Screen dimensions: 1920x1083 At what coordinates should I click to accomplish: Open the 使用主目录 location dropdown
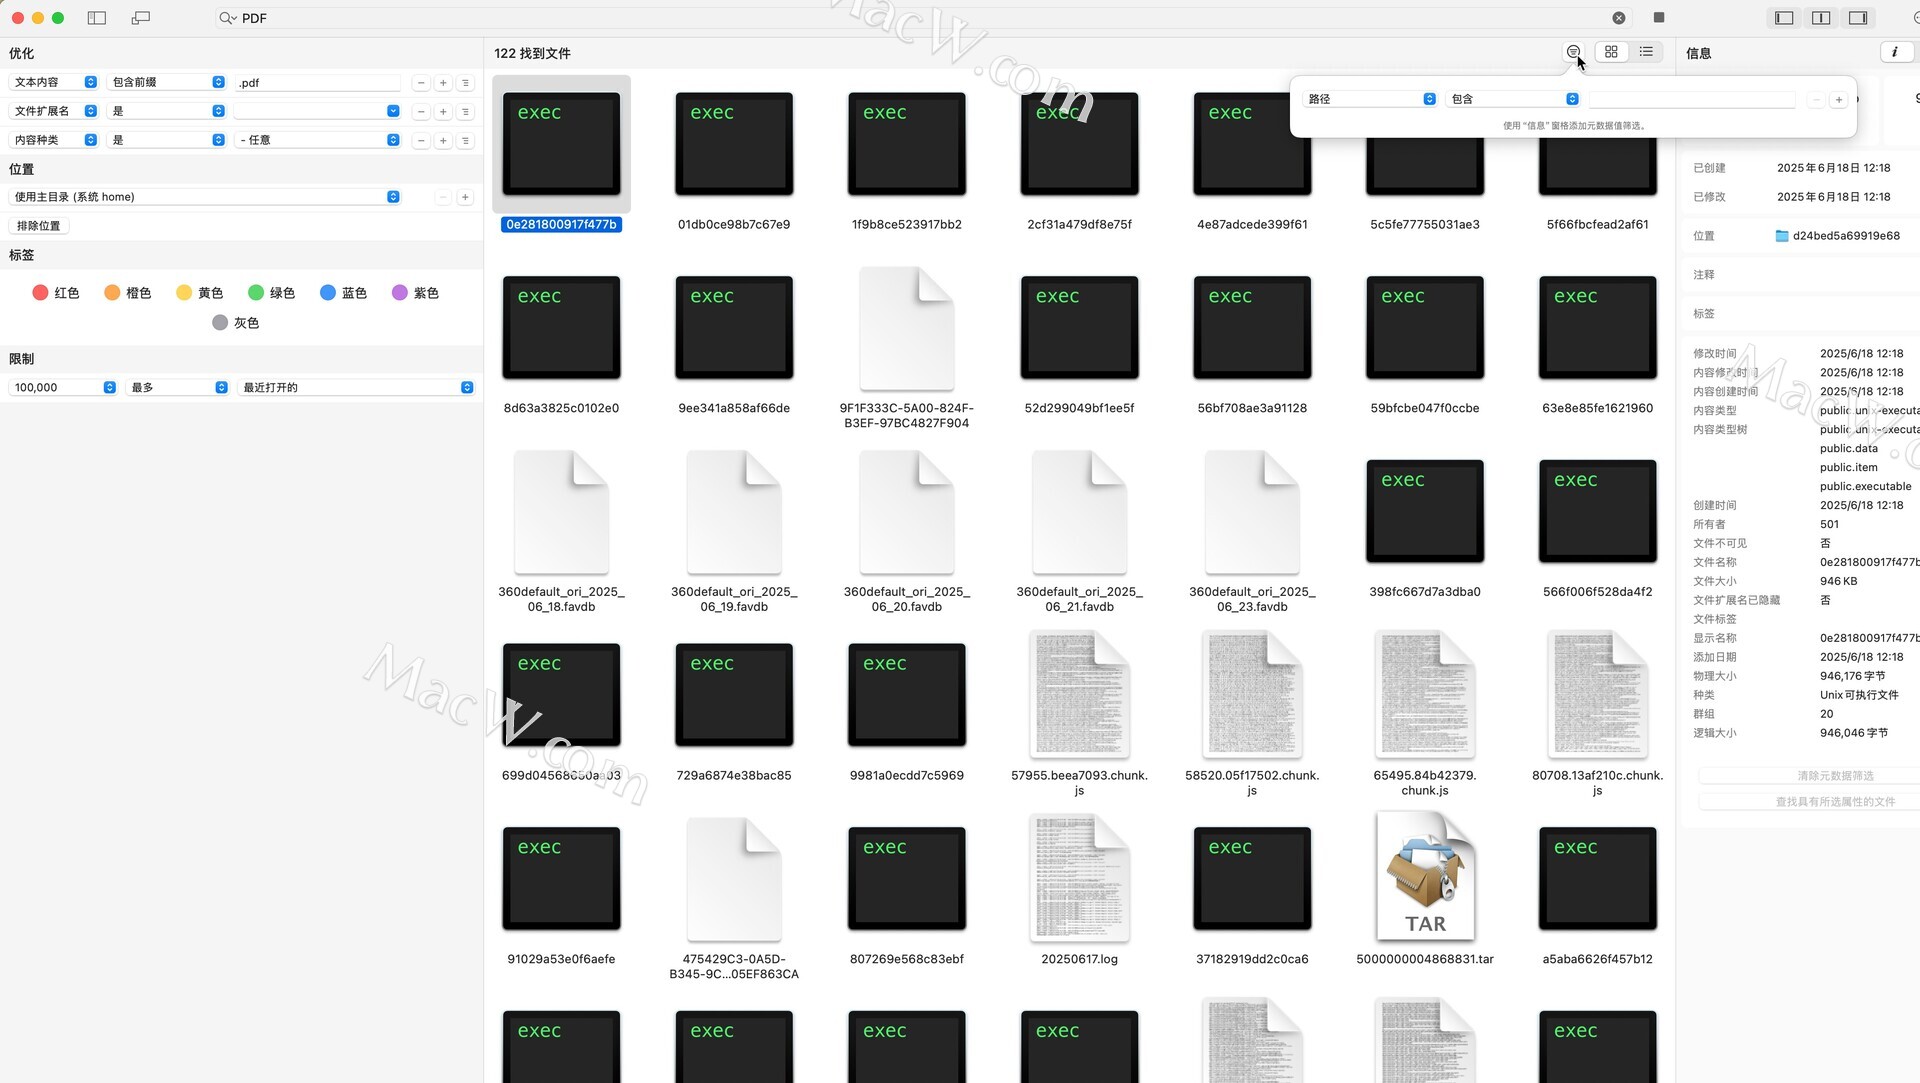[205, 197]
